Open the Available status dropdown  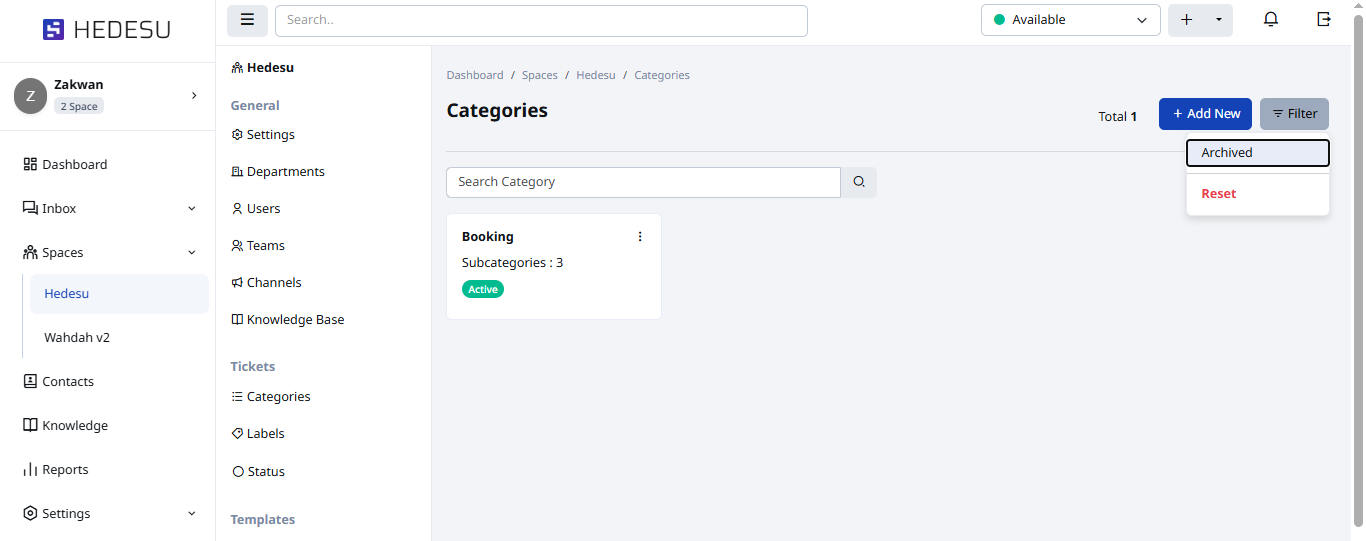pos(1070,20)
